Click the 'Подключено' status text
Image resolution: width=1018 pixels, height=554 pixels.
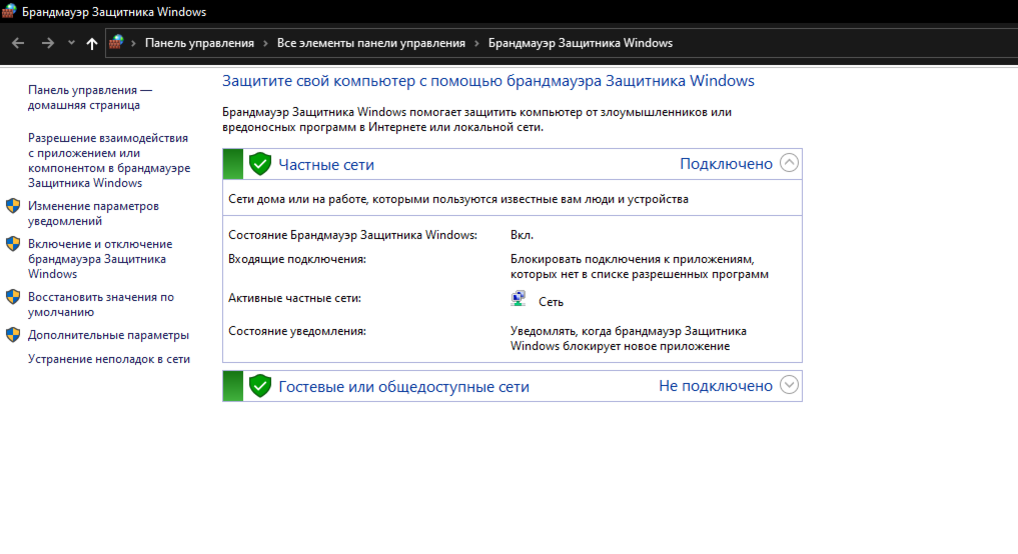[726, 164]
